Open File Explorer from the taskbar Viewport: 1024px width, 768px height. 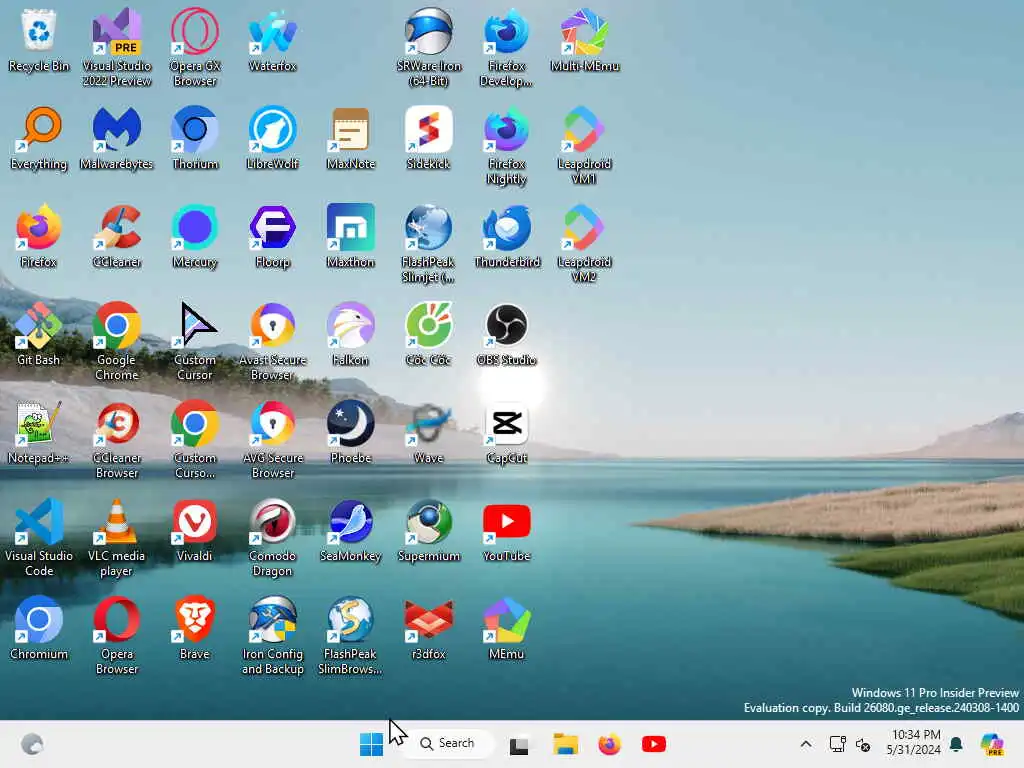coord(566,744)
